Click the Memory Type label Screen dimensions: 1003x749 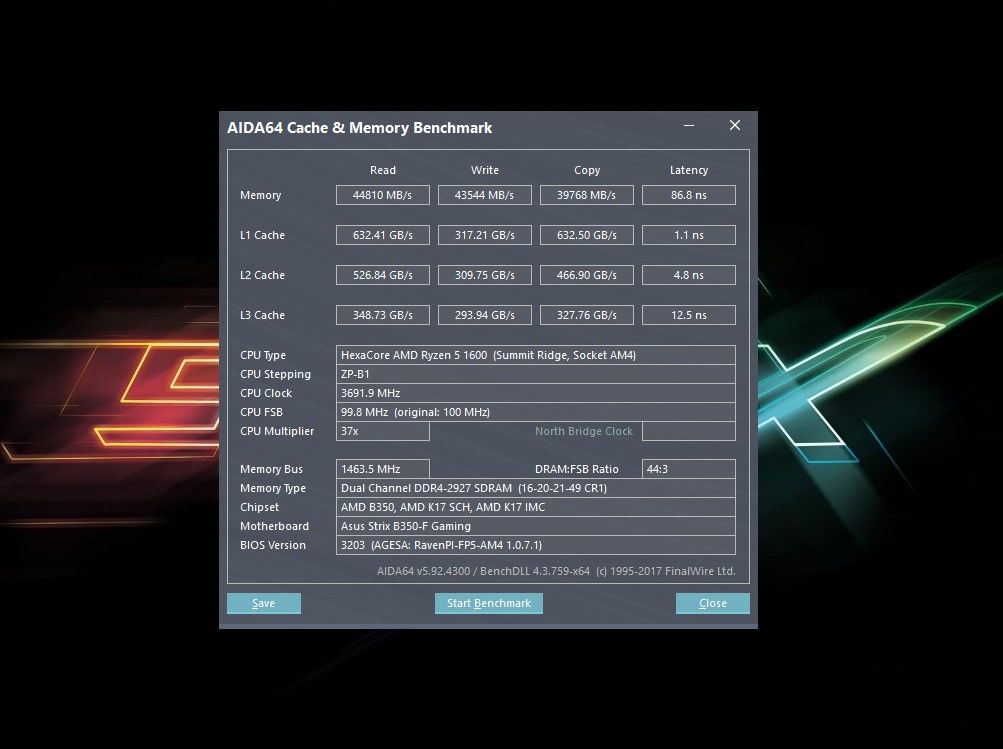[272, 488]
